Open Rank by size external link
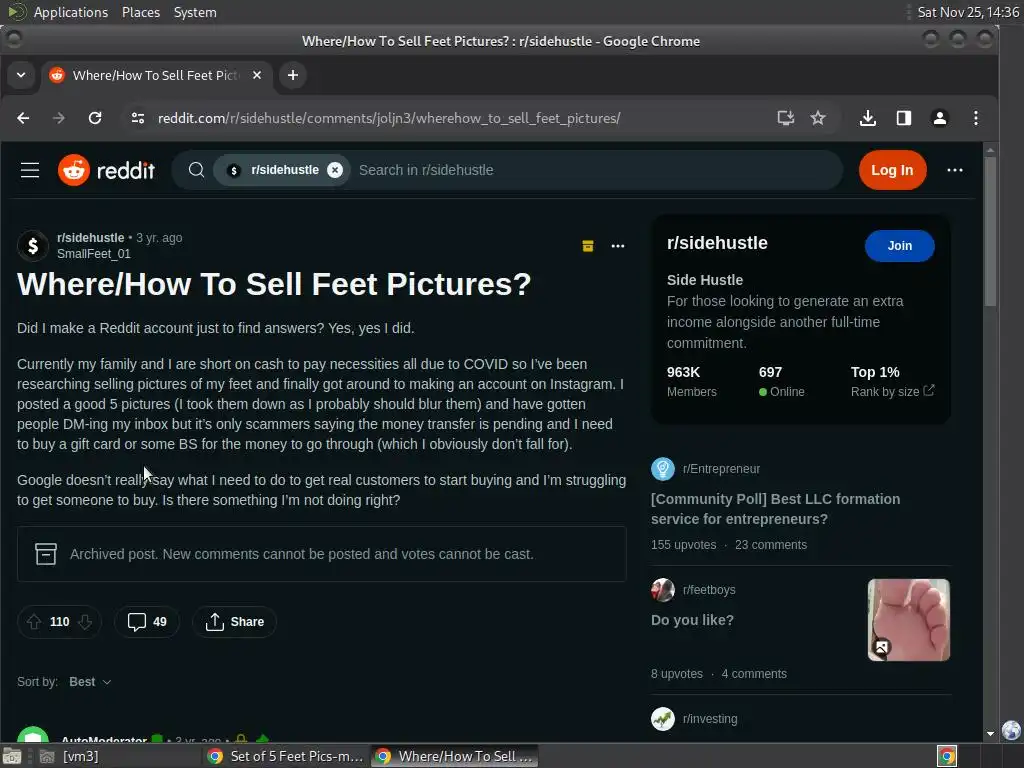This screenshot has width=1024, height=768. click(x=892, y=391)
